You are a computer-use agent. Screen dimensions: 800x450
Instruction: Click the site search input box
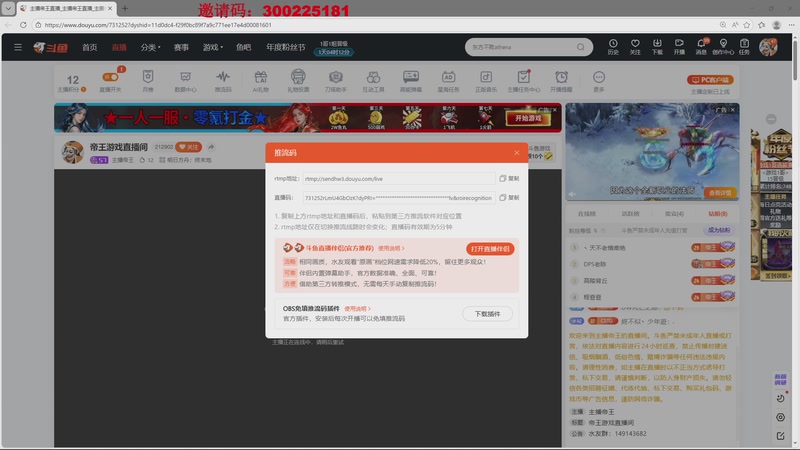pyautogui.click(x=521, y=47)
